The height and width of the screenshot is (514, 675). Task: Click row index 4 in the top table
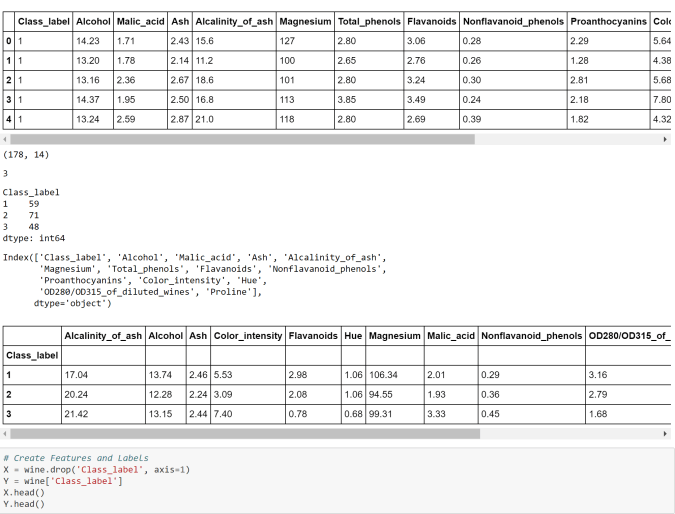[x=8, y=119]
